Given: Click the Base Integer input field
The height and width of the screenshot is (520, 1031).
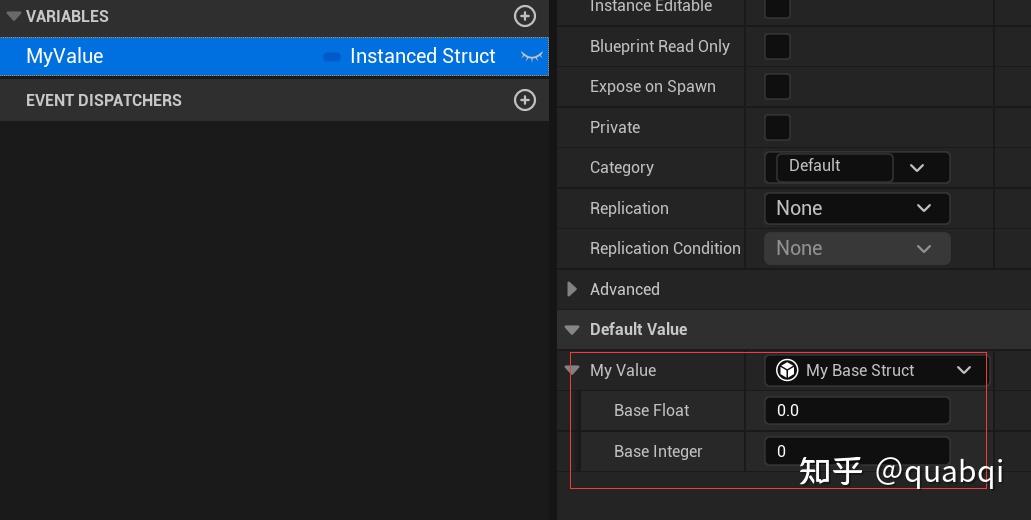Looking at the screenshot, I should click(856, 451).
